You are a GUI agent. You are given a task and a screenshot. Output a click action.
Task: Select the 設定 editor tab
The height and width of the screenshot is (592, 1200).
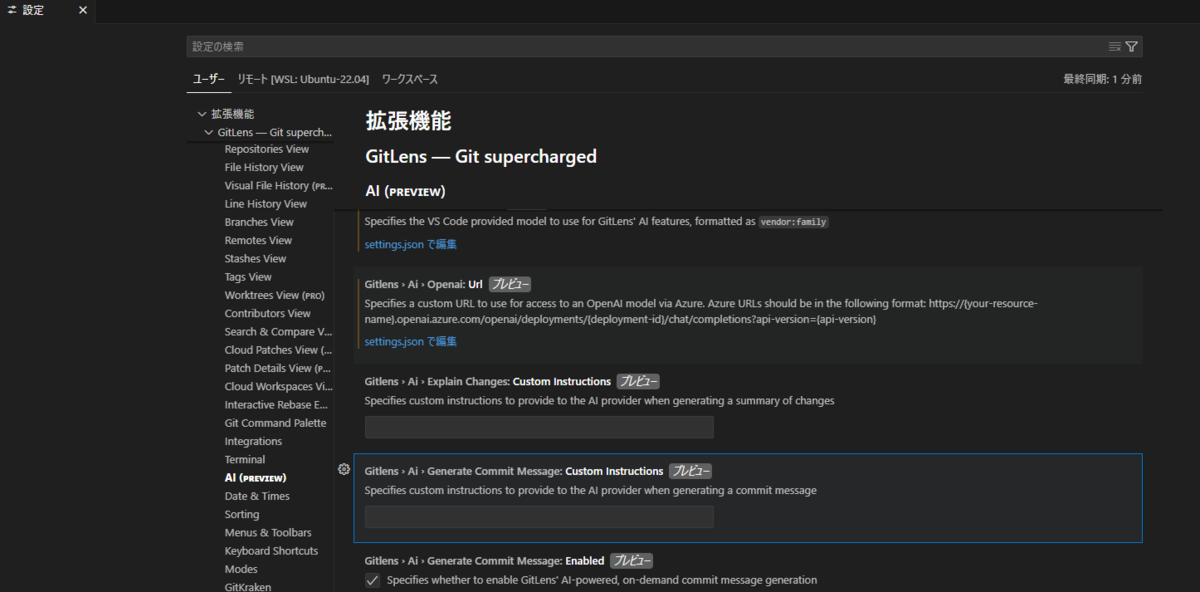(35, 10)
